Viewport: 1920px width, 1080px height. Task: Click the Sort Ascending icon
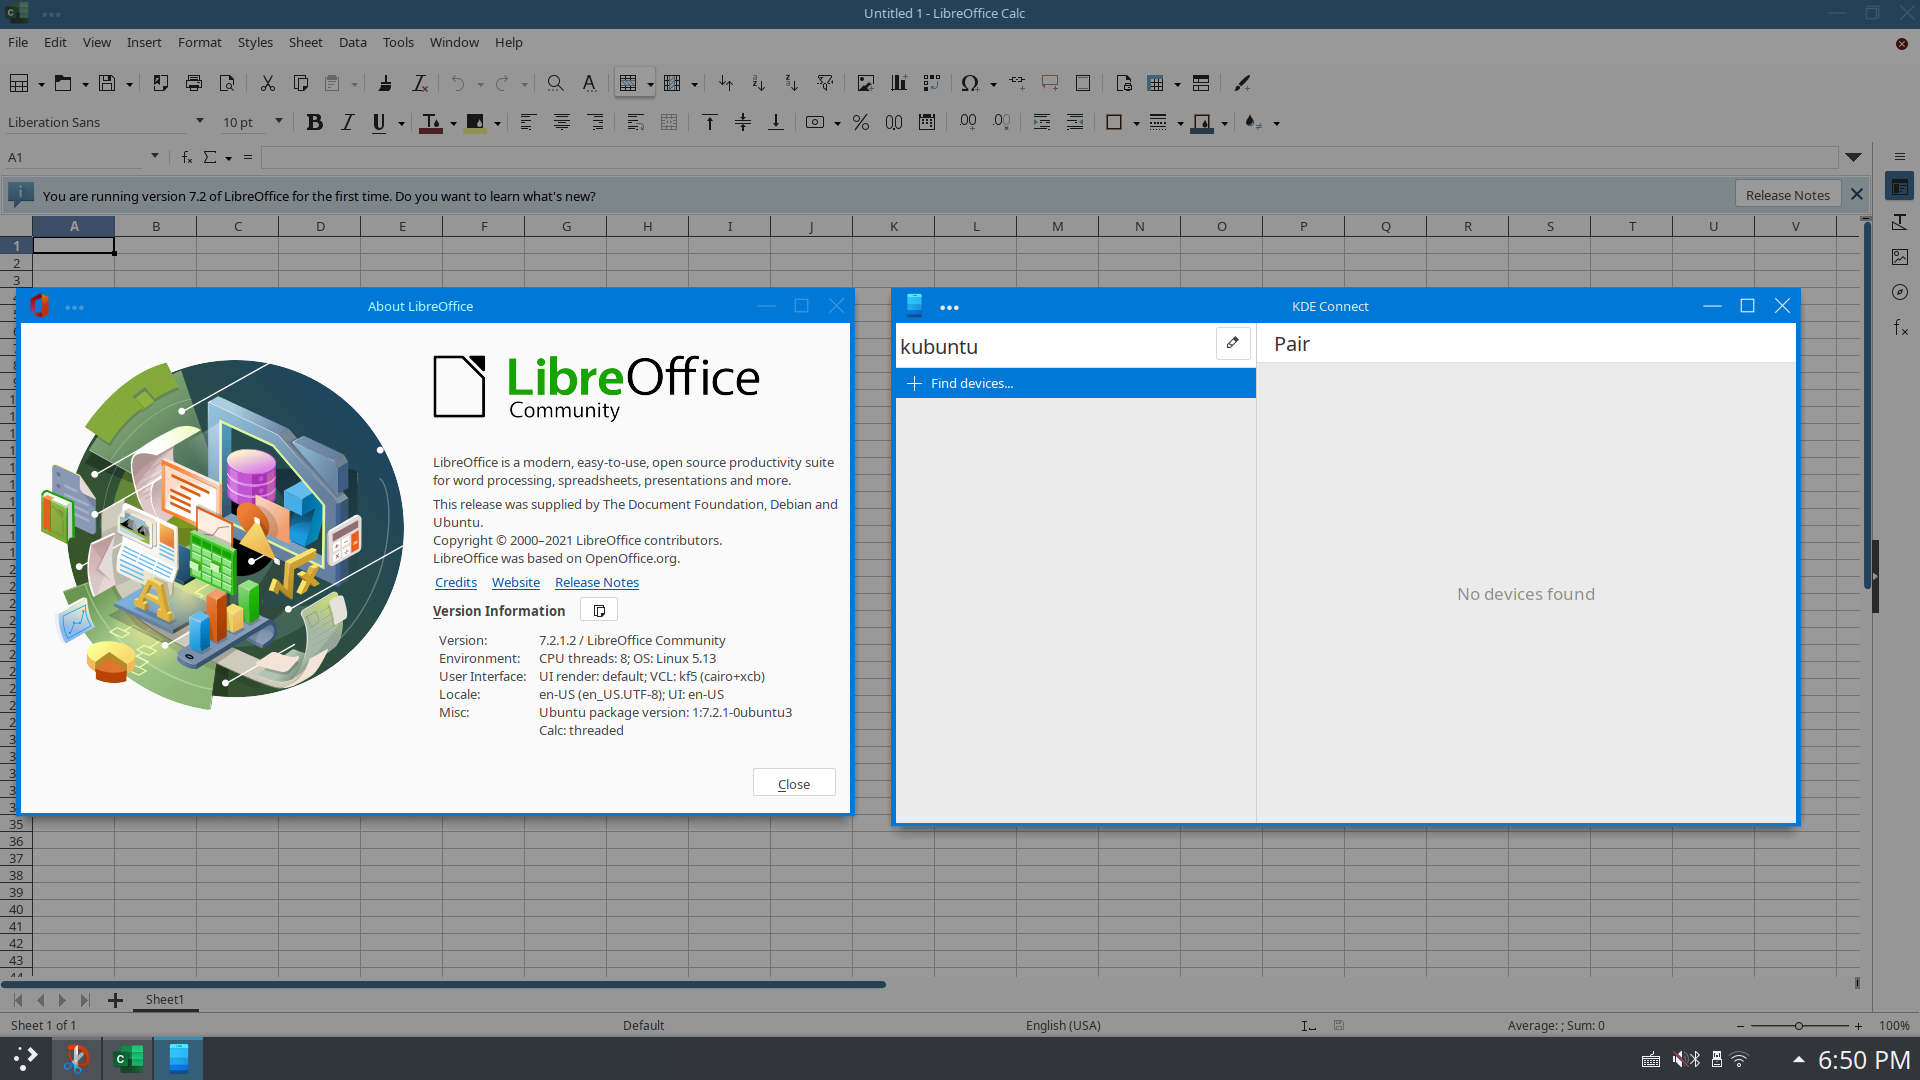(x=759, y=84)
